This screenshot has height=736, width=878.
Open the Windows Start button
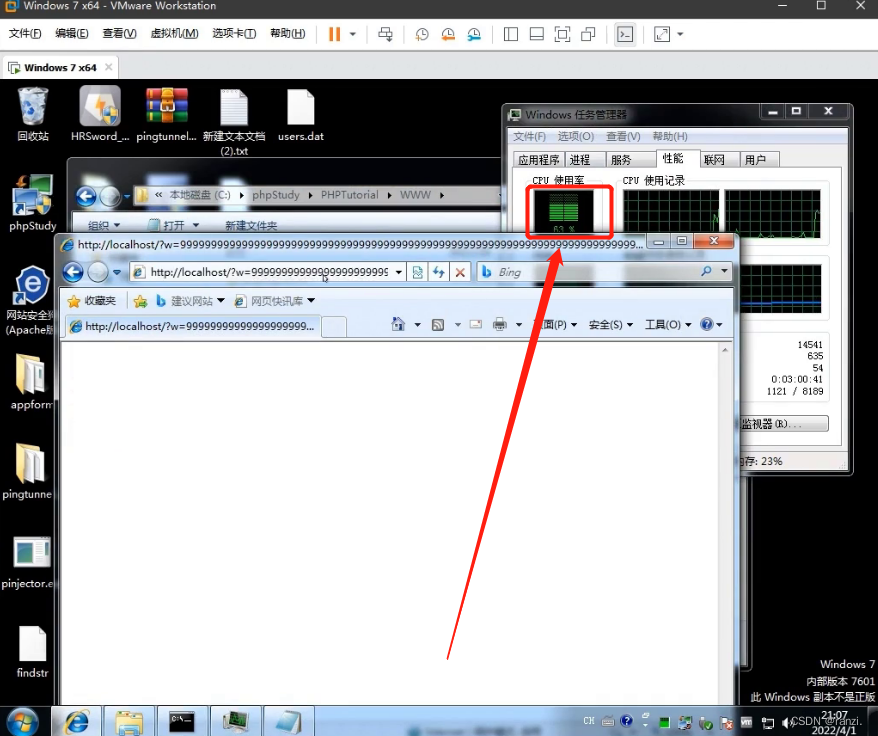(x=22, y=721)
